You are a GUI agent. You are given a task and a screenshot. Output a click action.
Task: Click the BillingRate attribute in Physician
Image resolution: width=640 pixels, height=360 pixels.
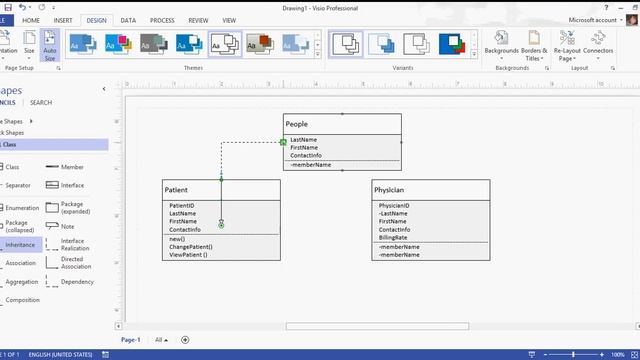tap(393, 238)
